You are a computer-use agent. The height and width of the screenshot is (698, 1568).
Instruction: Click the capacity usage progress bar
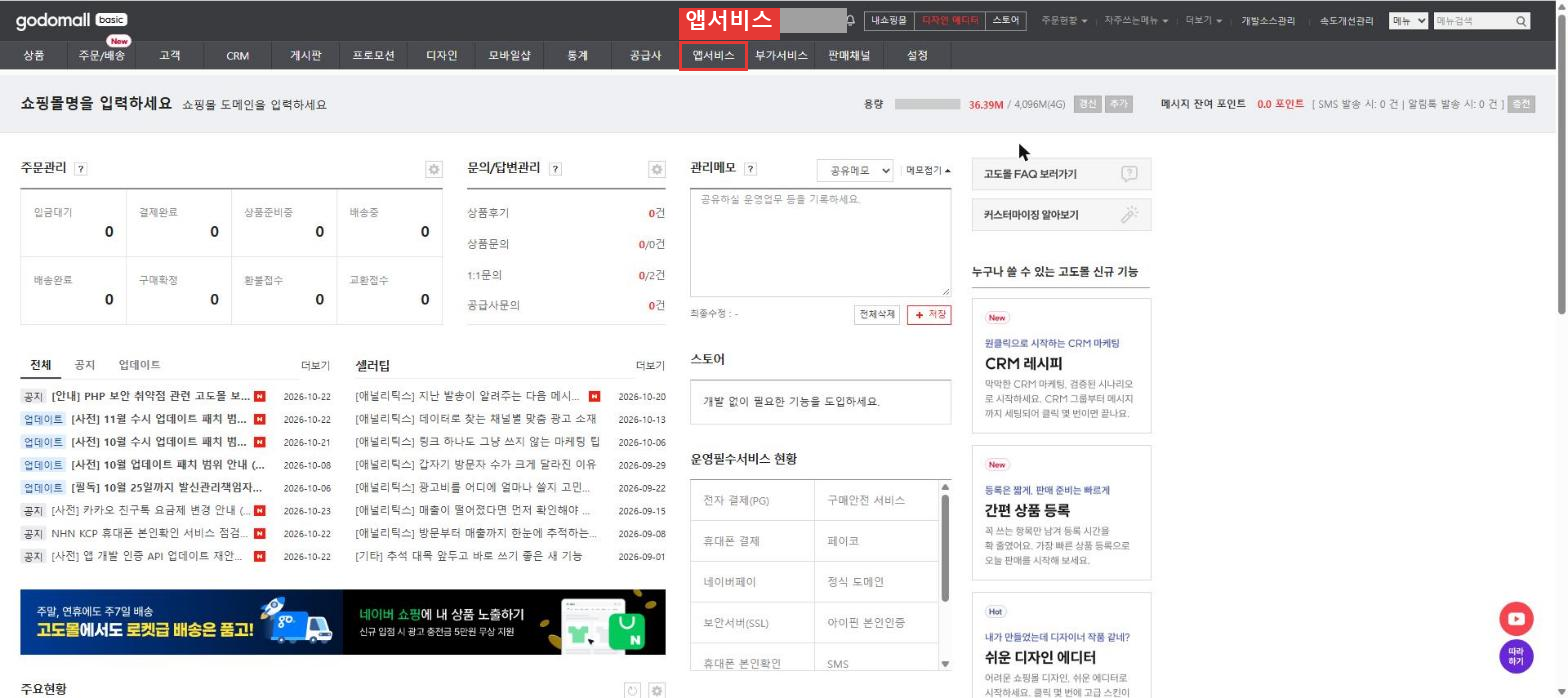(x=927, y=104)
